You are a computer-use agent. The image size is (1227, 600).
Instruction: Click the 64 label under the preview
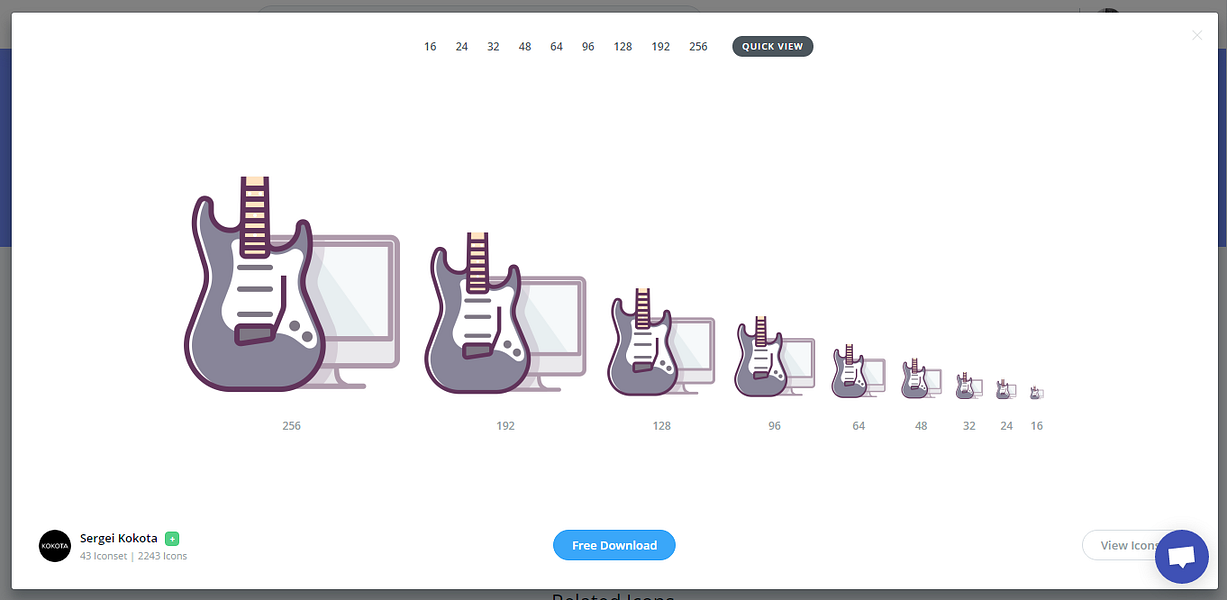tap(858, 426)
